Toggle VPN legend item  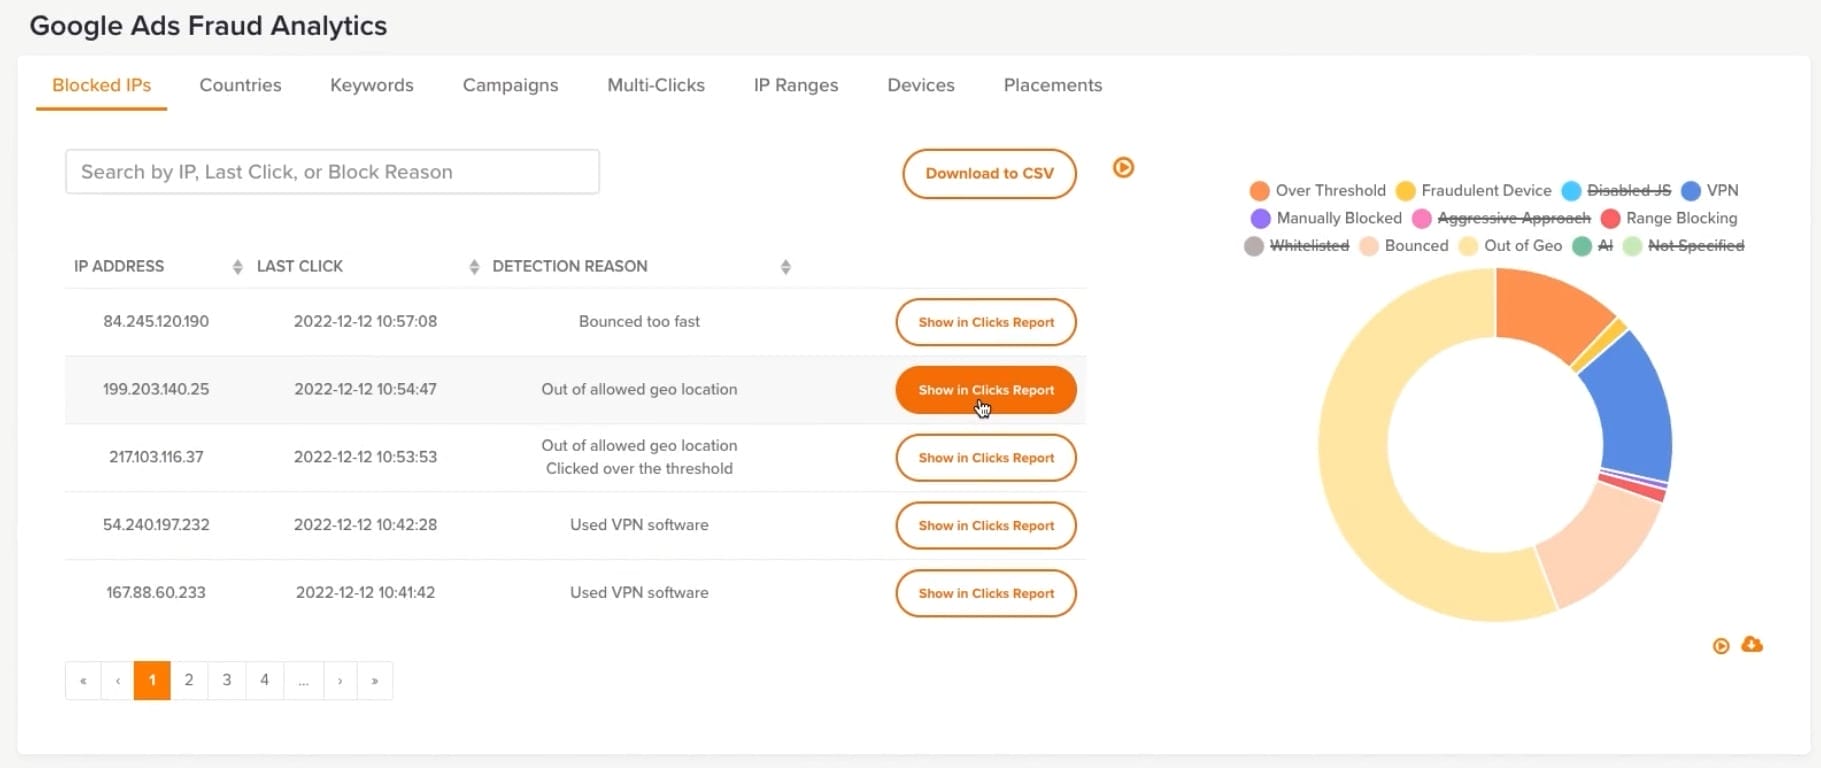point(1710,190)
